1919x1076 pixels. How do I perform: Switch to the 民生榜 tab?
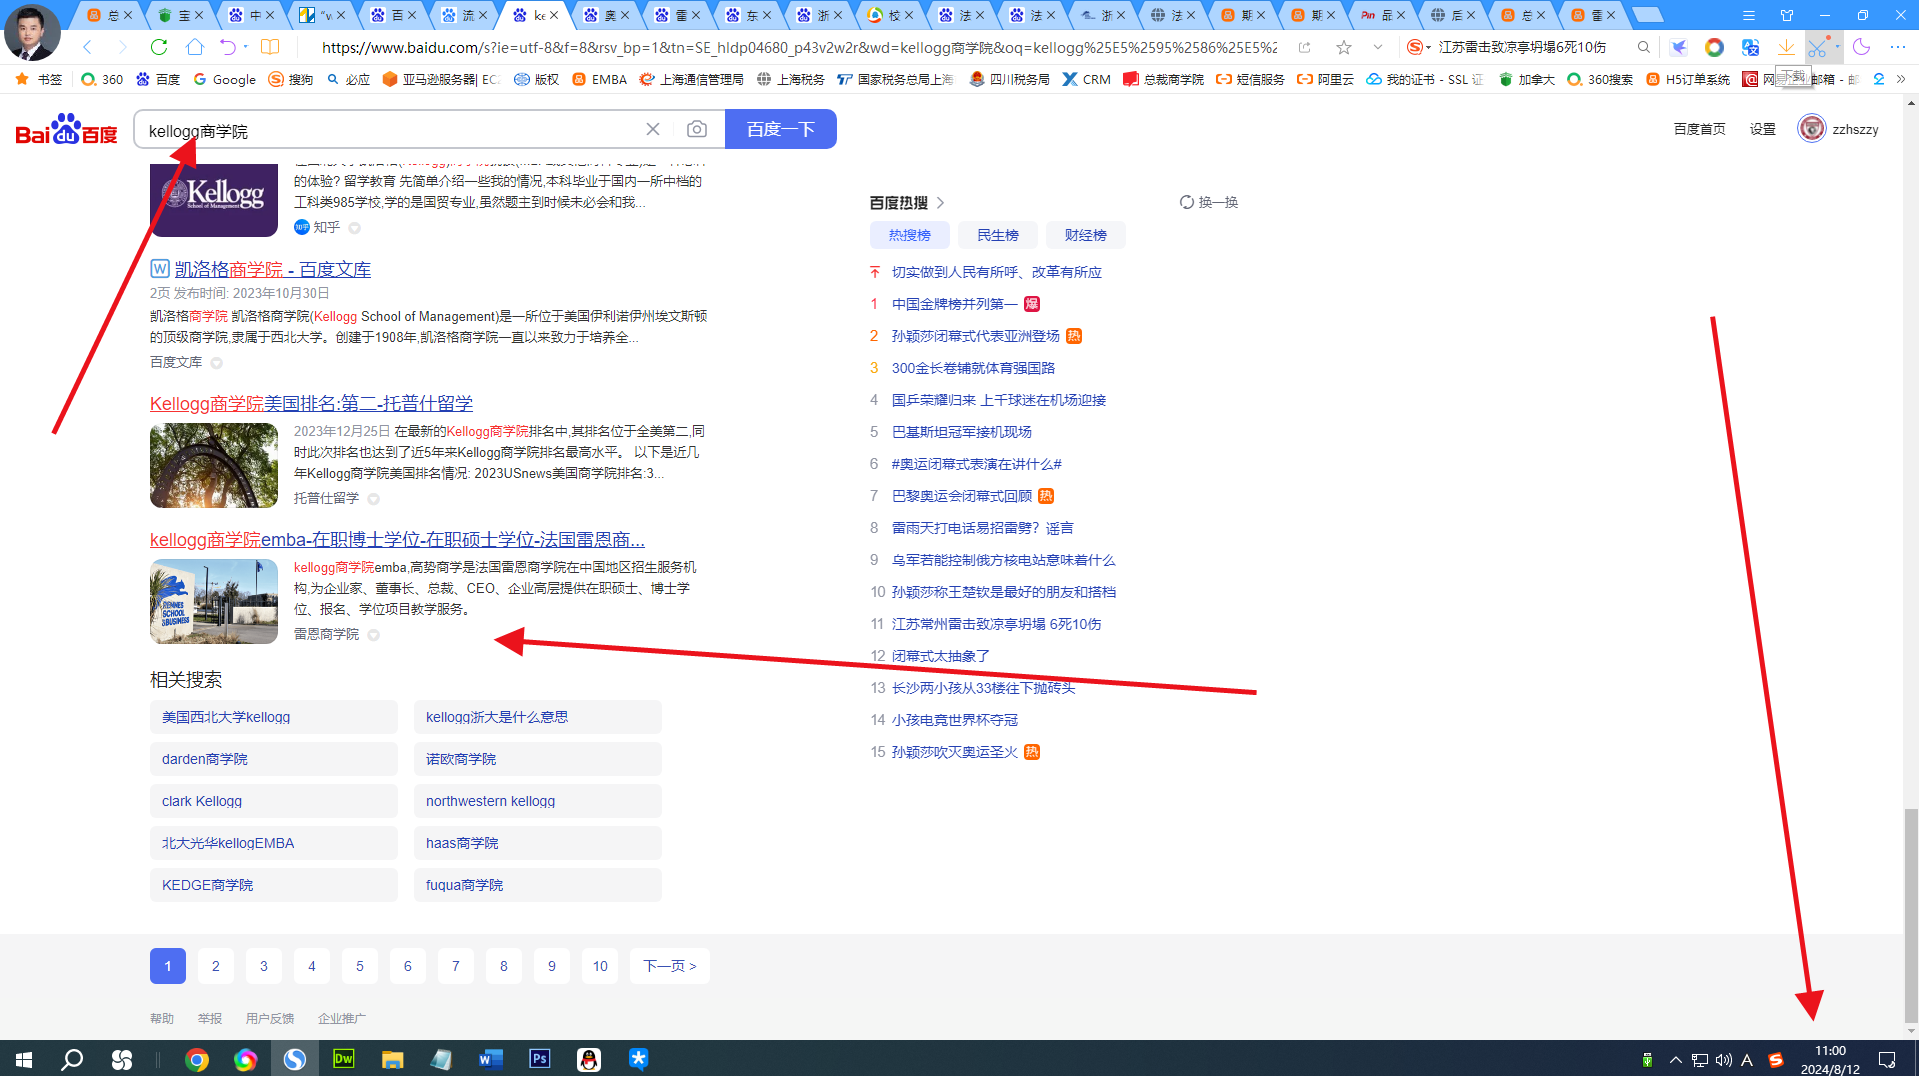[x=997, y=235]
